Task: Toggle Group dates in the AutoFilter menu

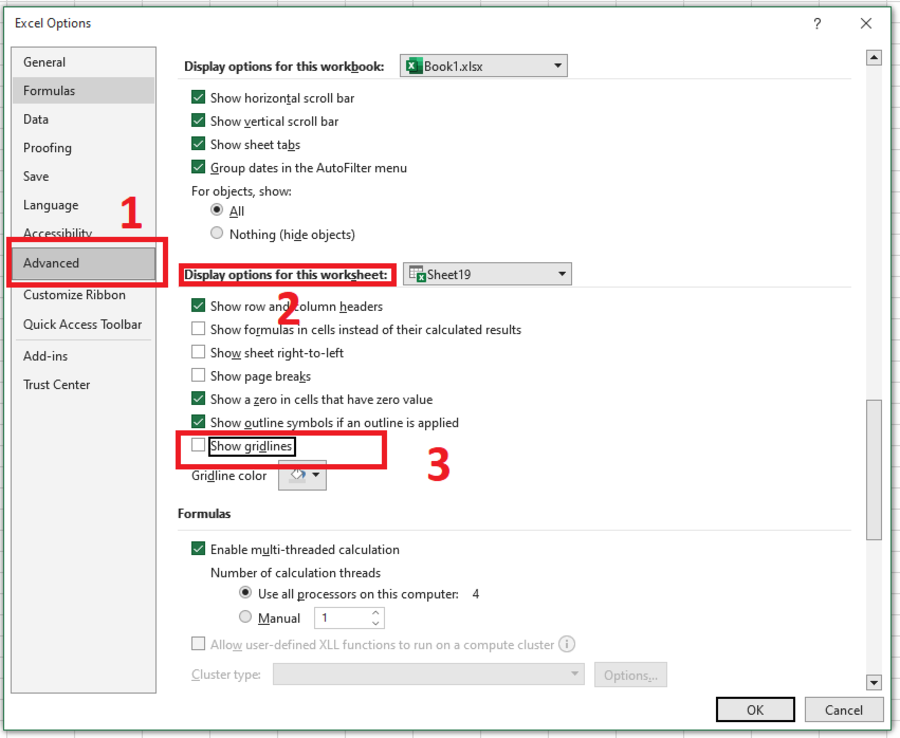Action: pyautogui.click(x=198, y=168)
